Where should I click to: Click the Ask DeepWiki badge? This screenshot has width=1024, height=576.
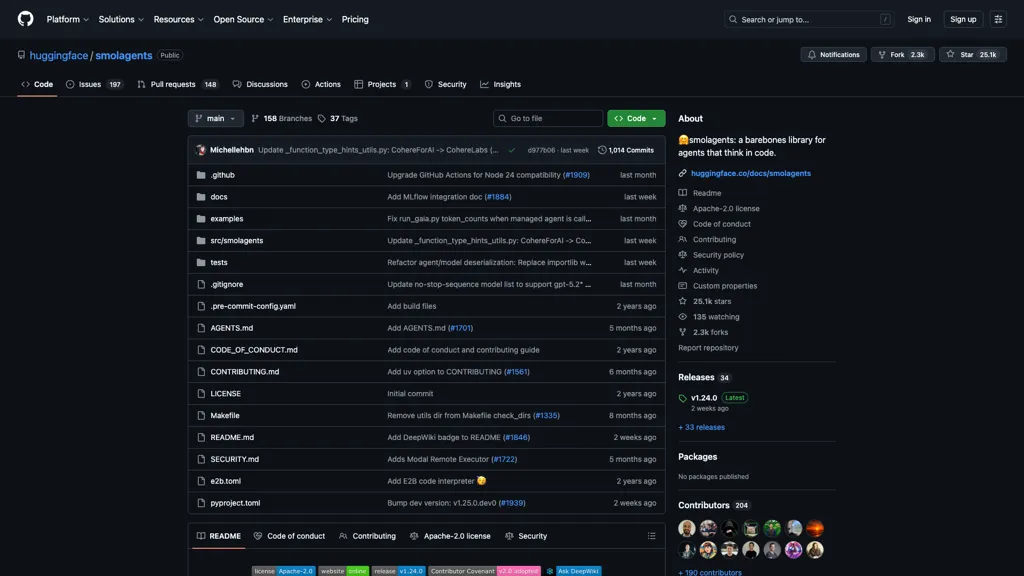pyautogui.click(x=573, y=571)
